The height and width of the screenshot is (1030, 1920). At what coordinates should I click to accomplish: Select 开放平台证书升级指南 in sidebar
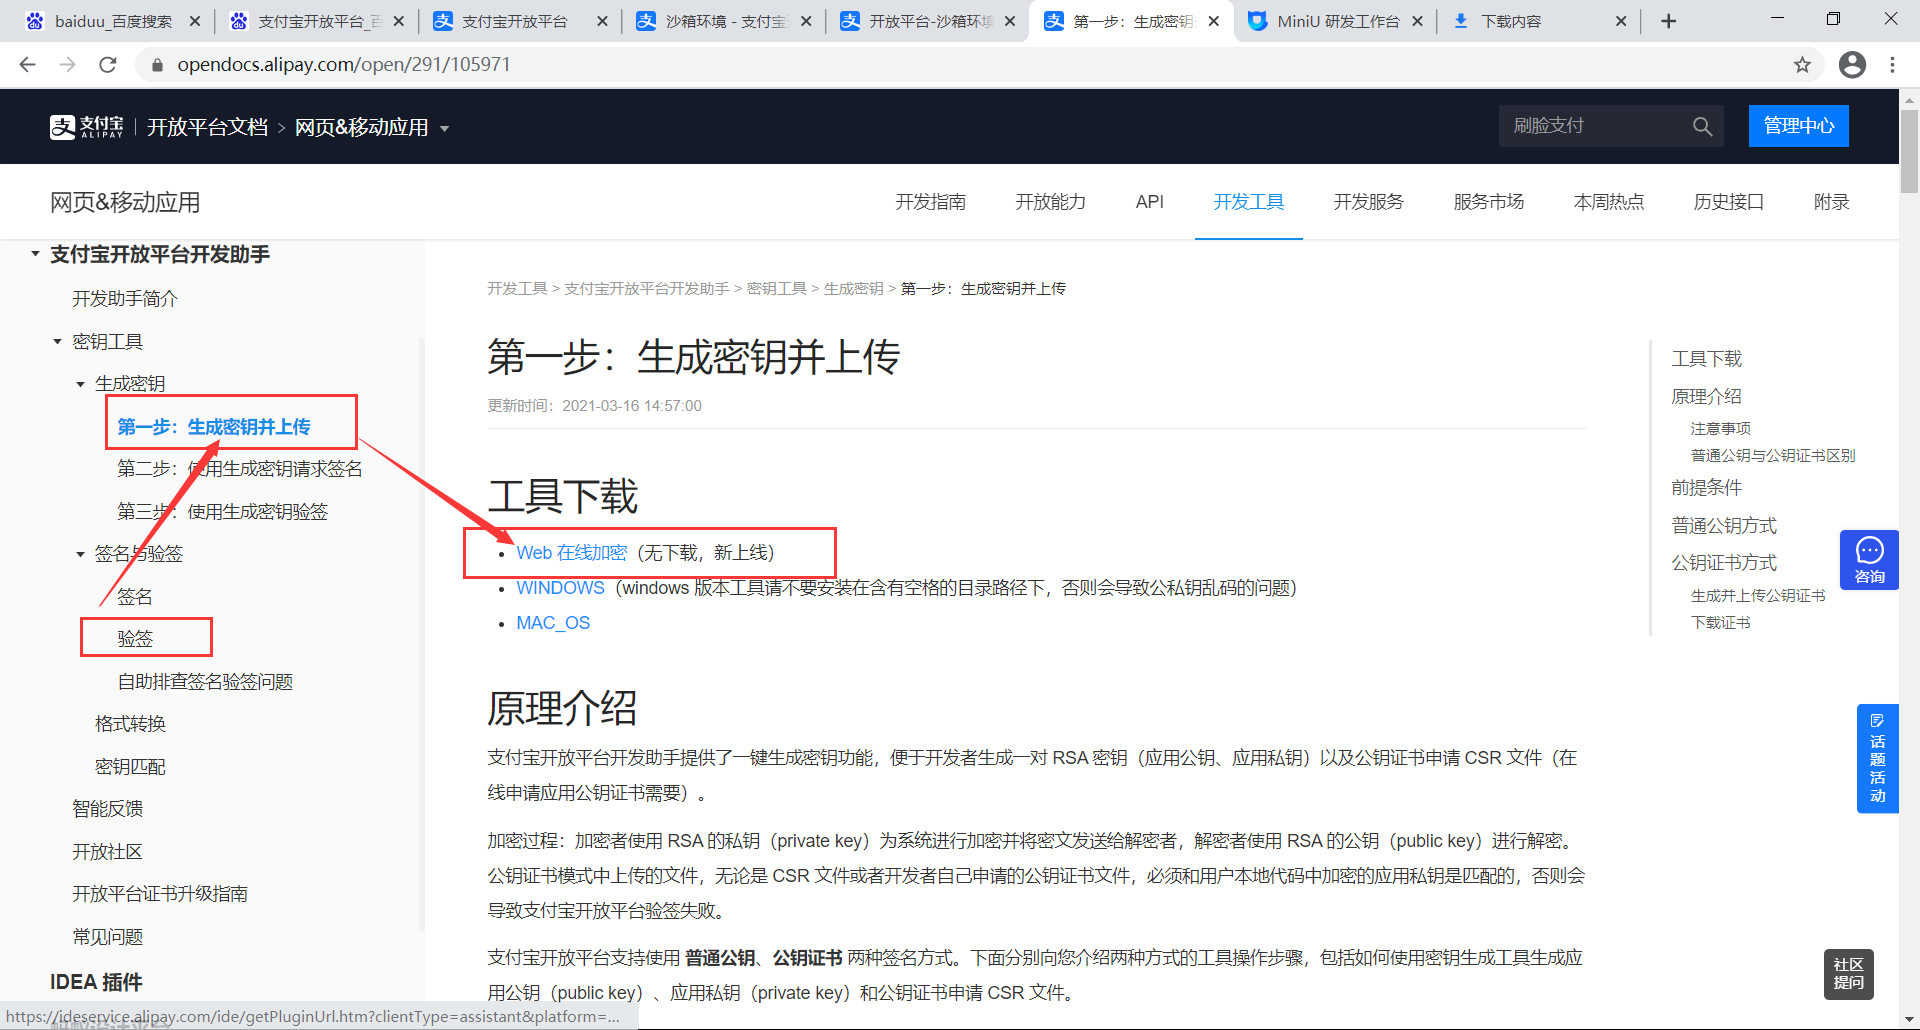[160, 894]
